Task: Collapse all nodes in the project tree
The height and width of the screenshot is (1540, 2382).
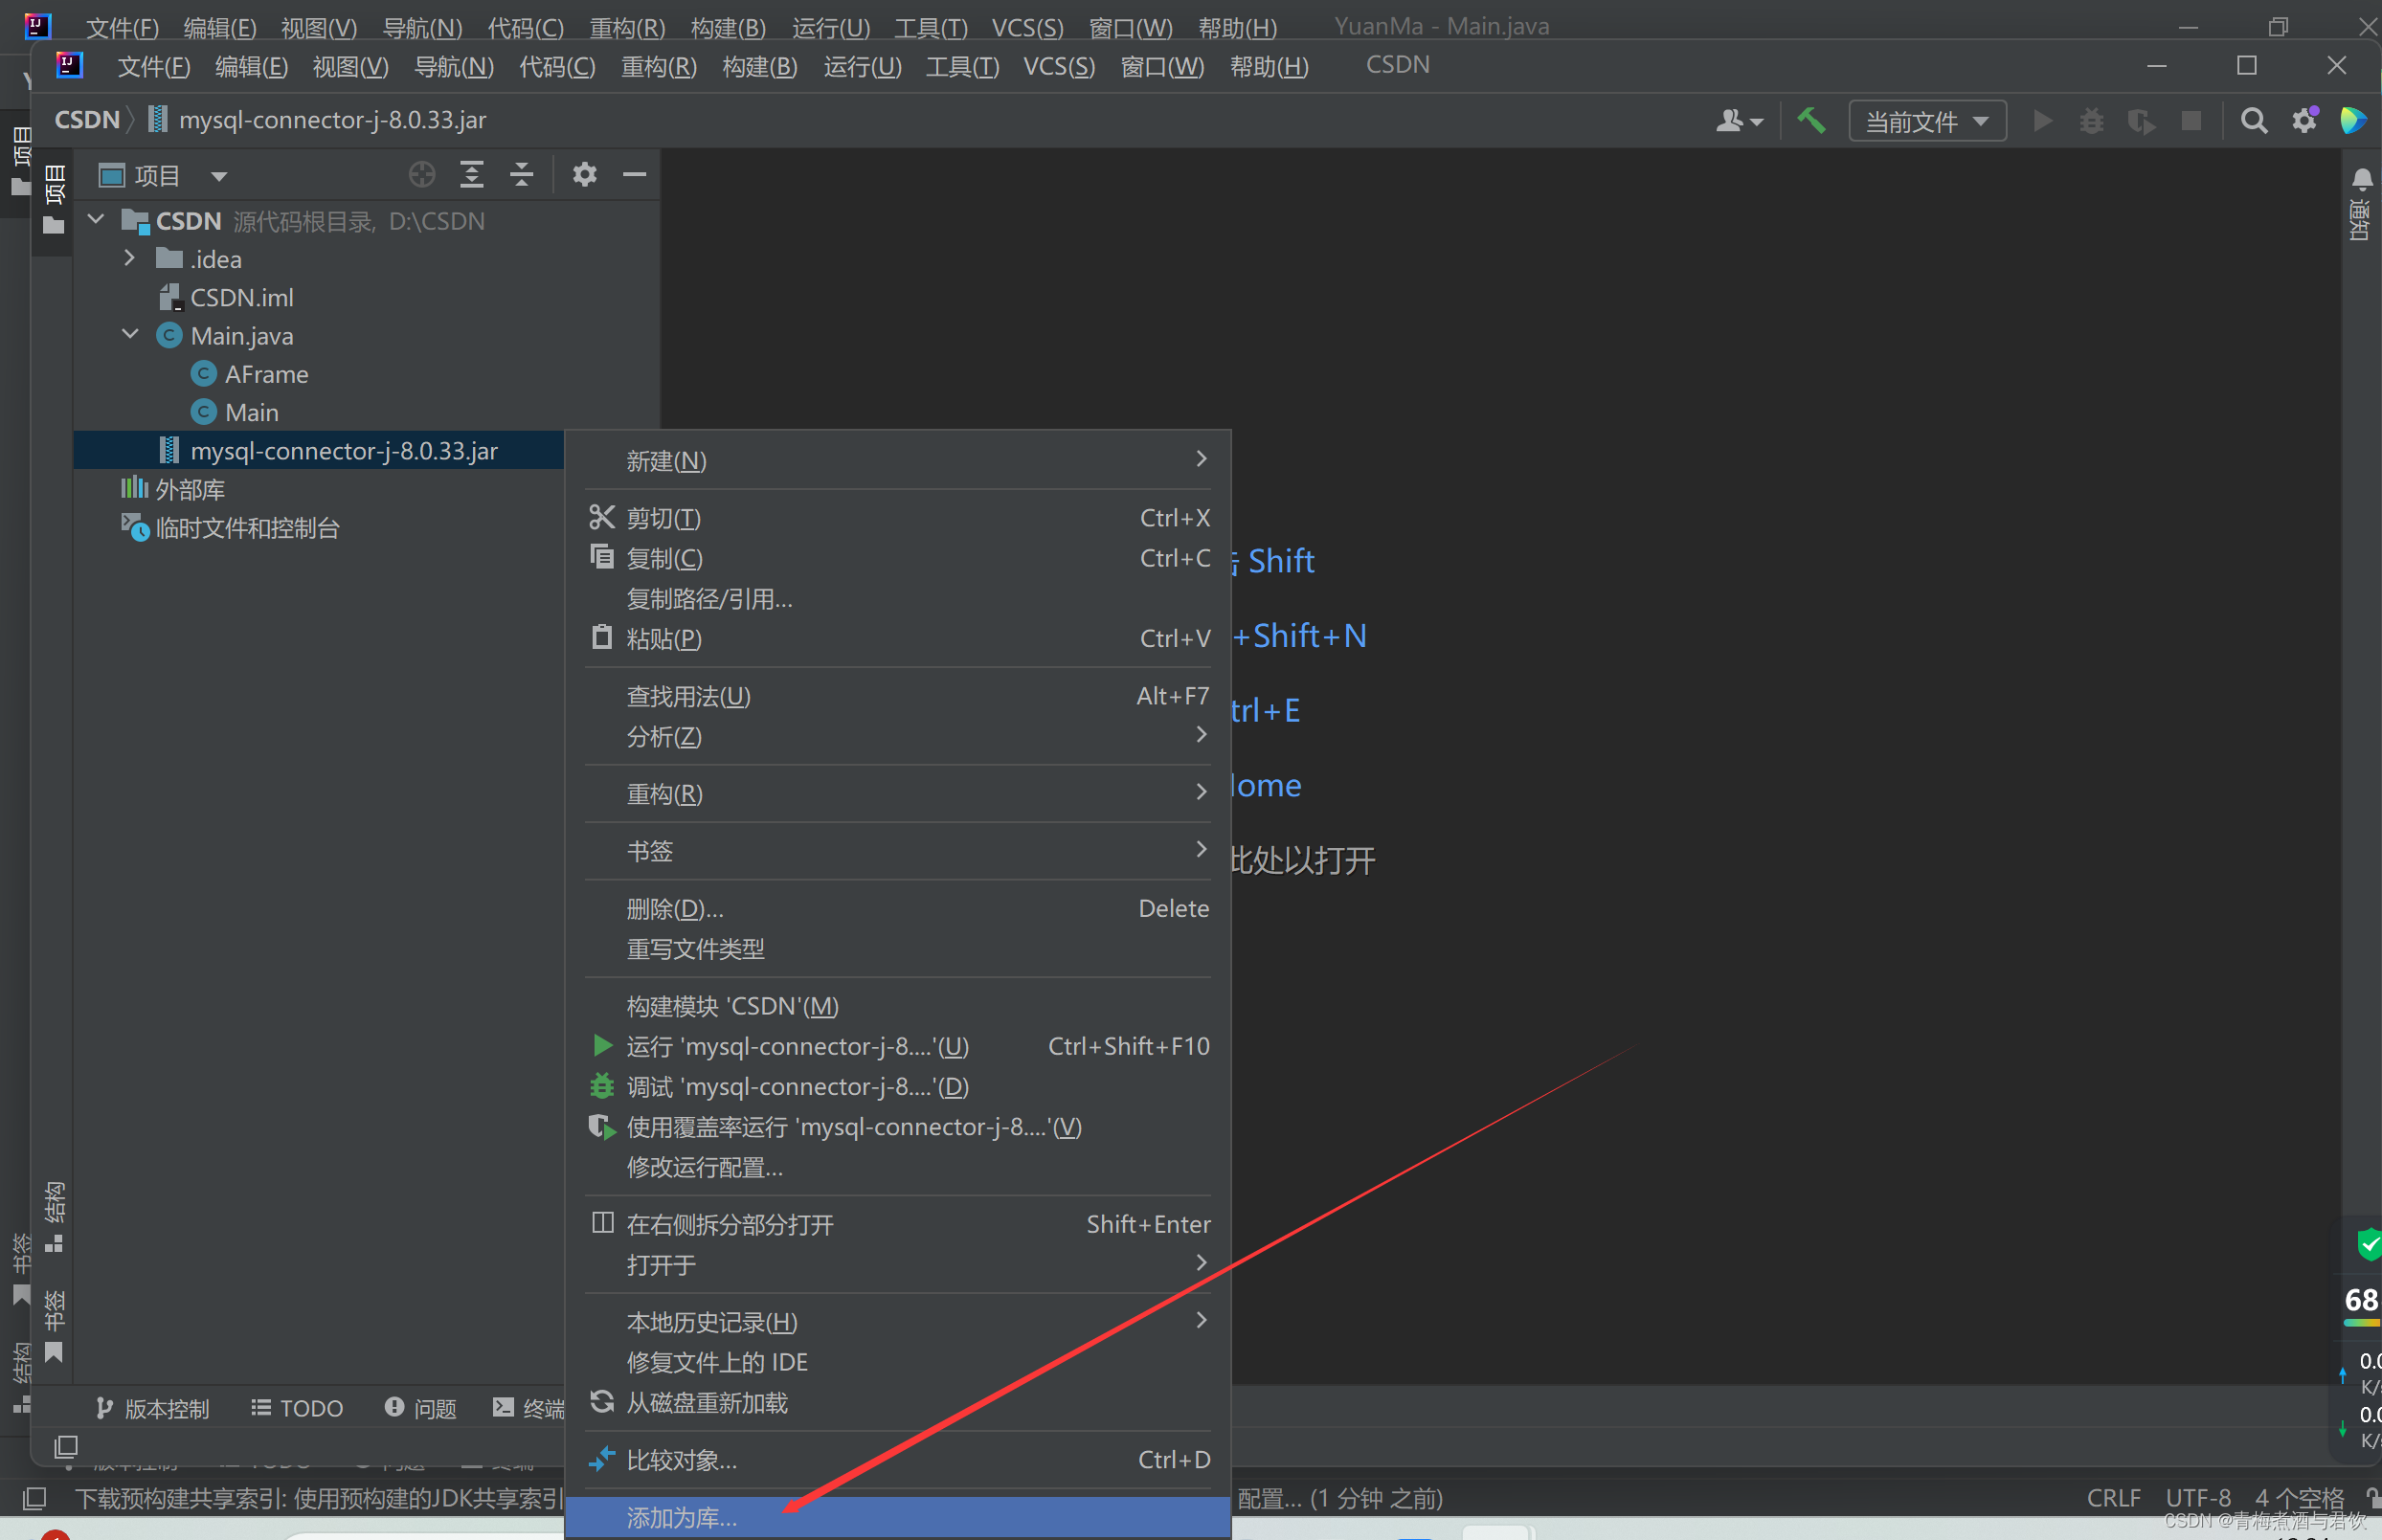Action: pos(522,174)
